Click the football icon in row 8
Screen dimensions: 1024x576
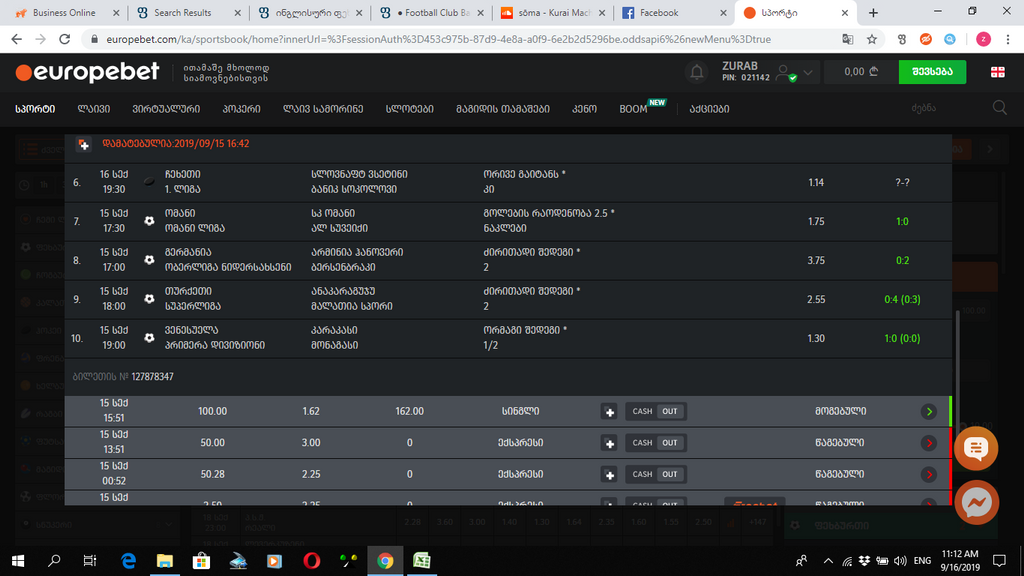(150, 260)
